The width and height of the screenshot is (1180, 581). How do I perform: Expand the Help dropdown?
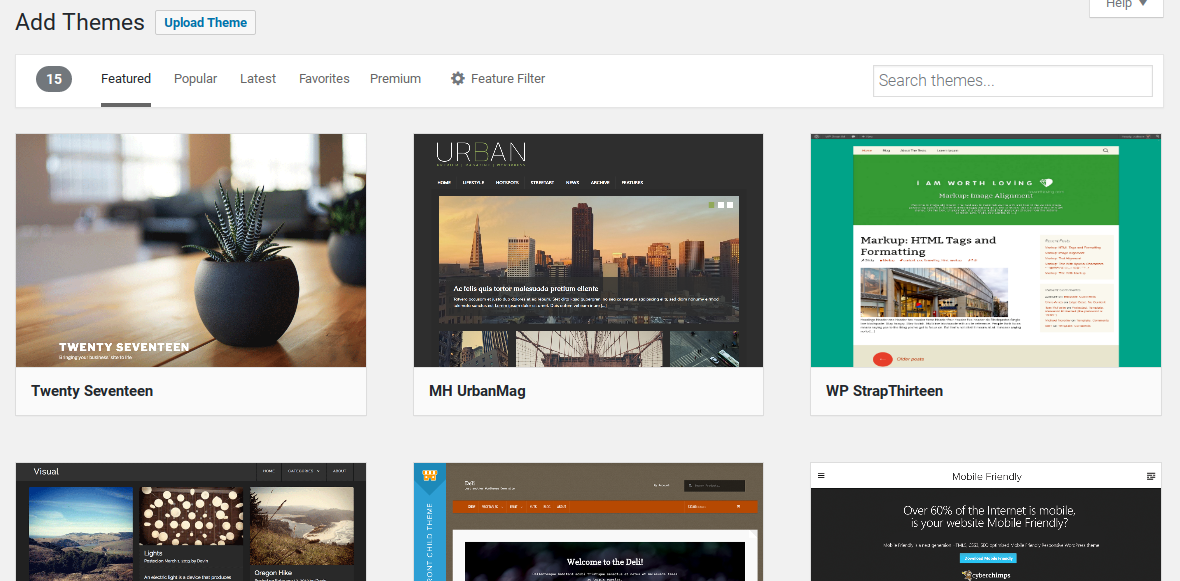pyautogui.click(x=1126, y=6)
